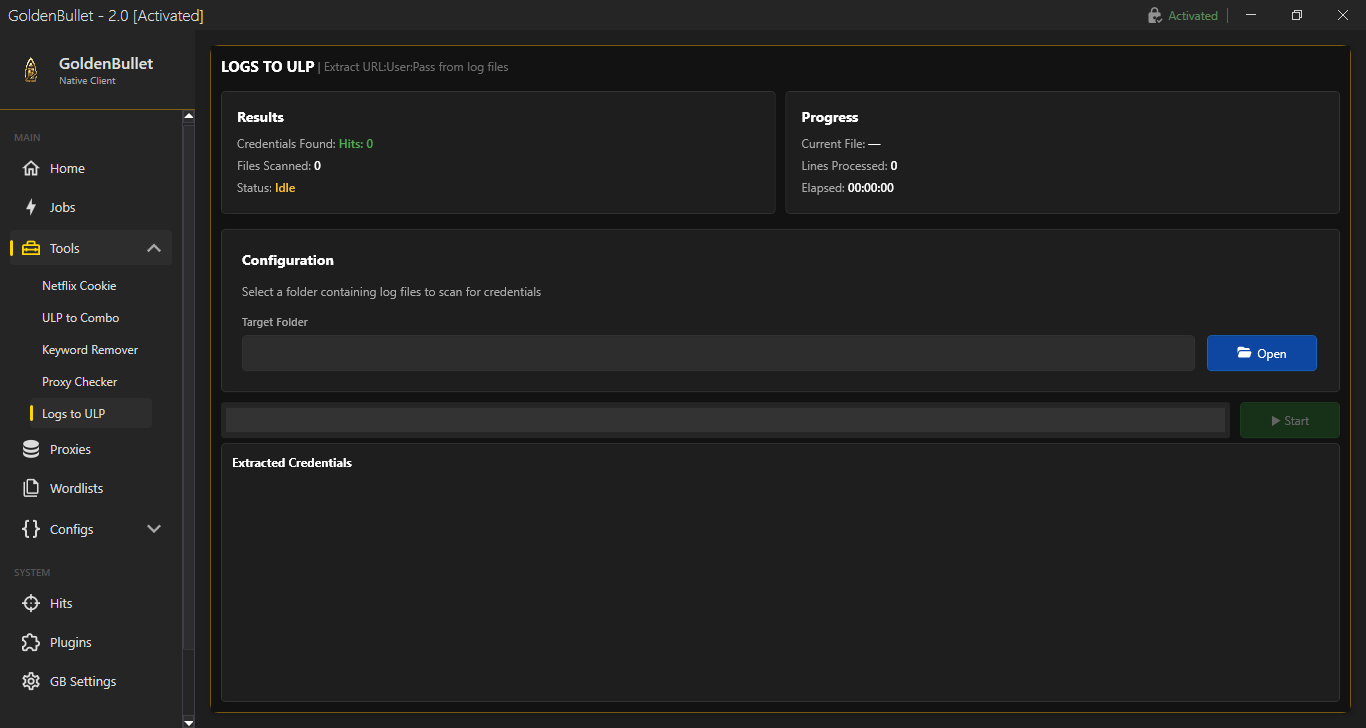Image resolution: width=1366 pixels, height=728 pixels.
Task: Click the Configs curly braces icon
Action: point(31,529)
